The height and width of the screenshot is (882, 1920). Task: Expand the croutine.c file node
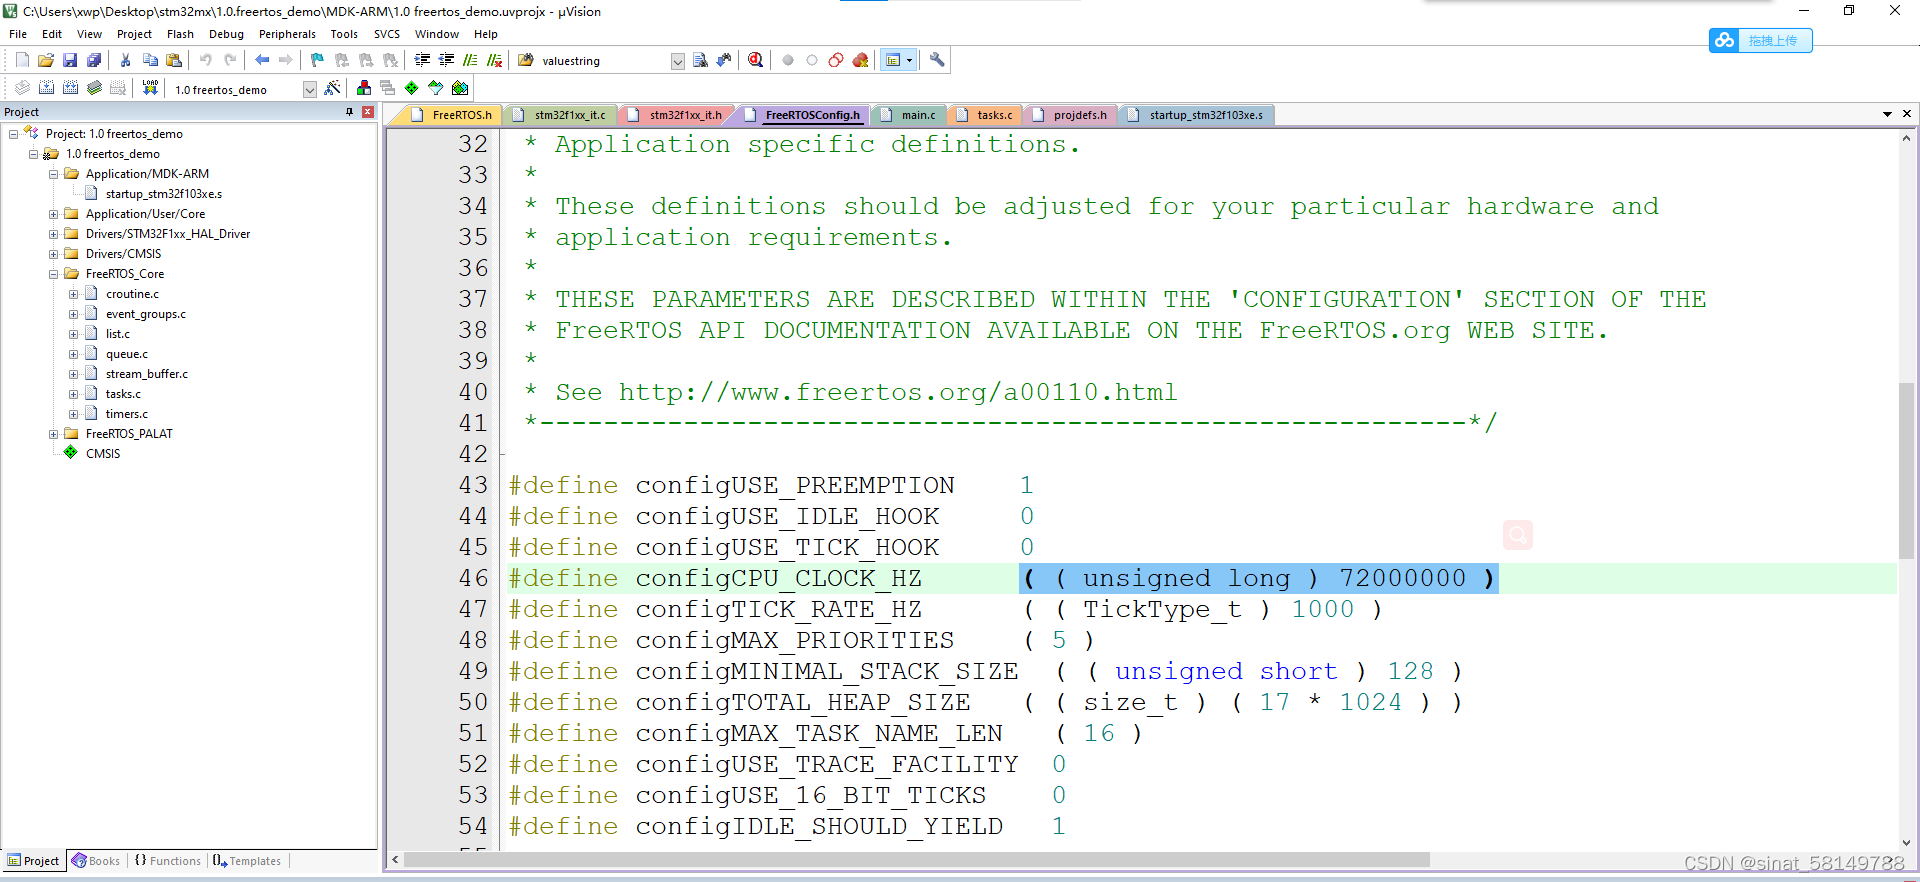74,294
